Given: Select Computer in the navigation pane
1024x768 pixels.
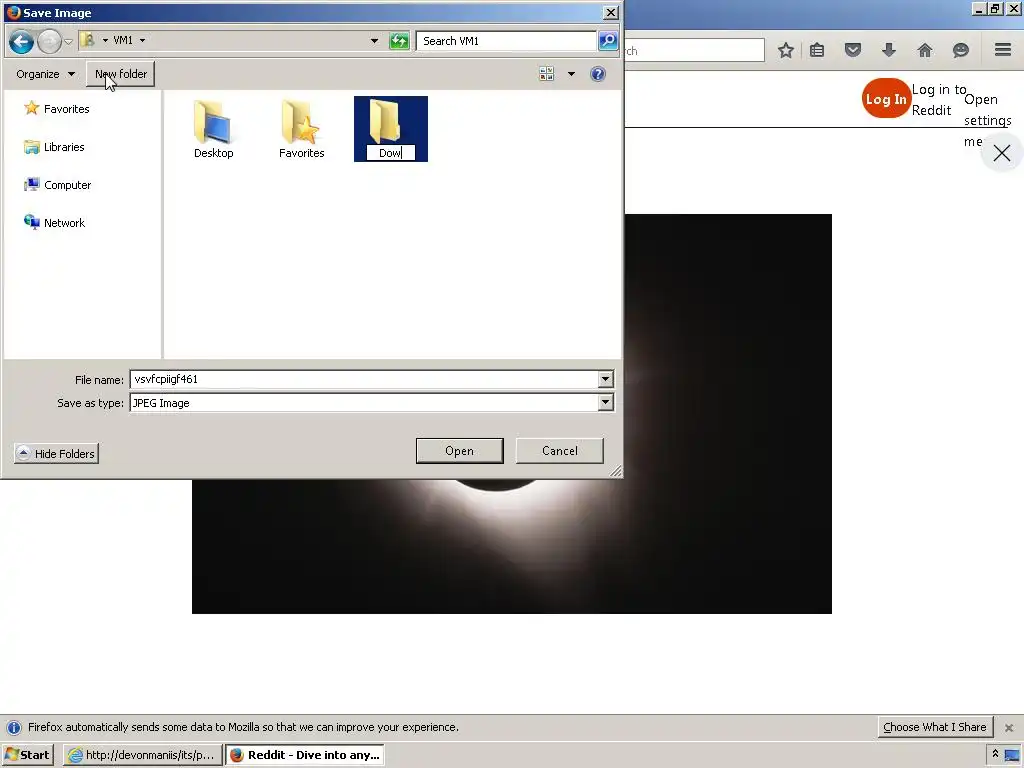Looking at the screenshot, I should (57, 185).
